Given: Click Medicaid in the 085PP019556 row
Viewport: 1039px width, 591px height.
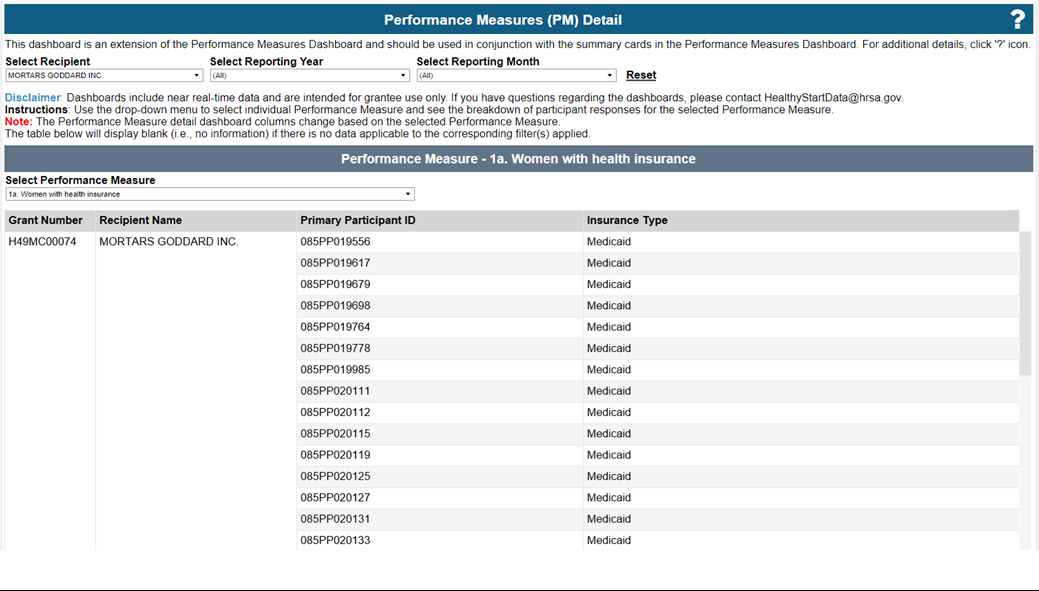Looking at the screenshot, I should (609, 242).
